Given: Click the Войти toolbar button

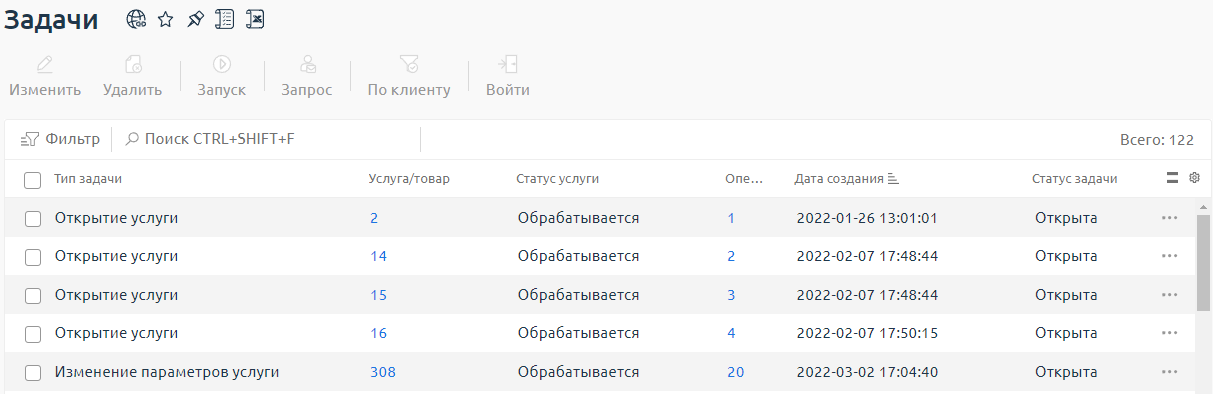Looking at the screenshot, I should 508,76.
